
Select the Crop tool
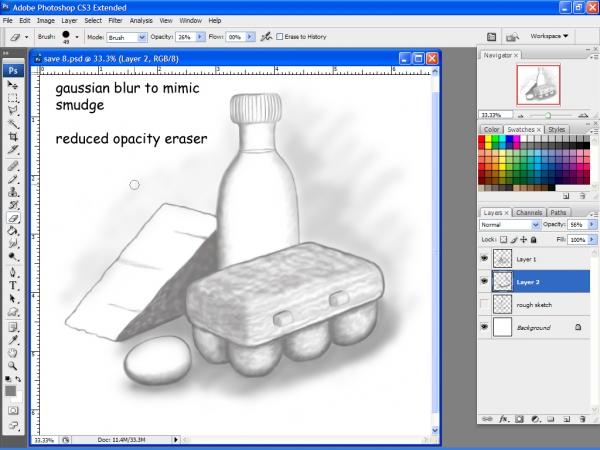coord(13,137)
